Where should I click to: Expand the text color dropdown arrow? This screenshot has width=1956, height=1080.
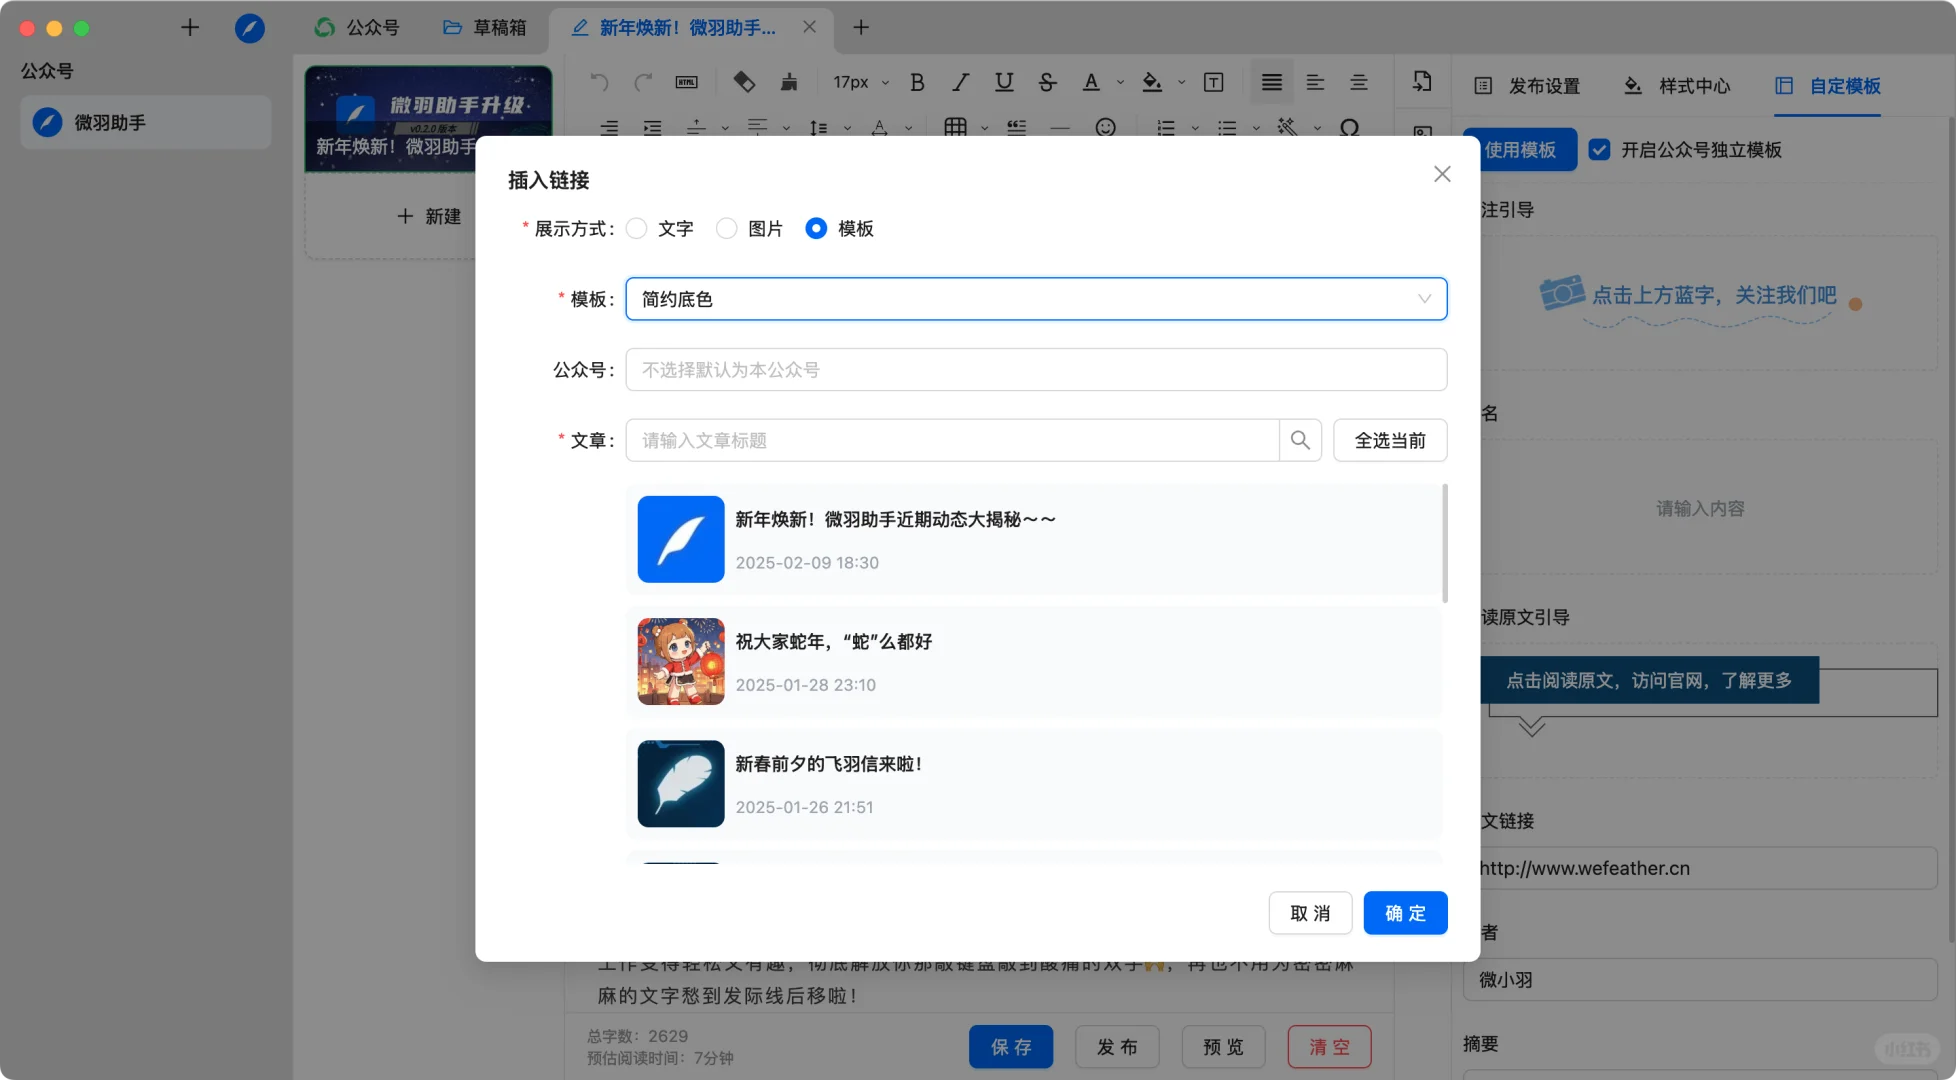[x=1120, y=82]
